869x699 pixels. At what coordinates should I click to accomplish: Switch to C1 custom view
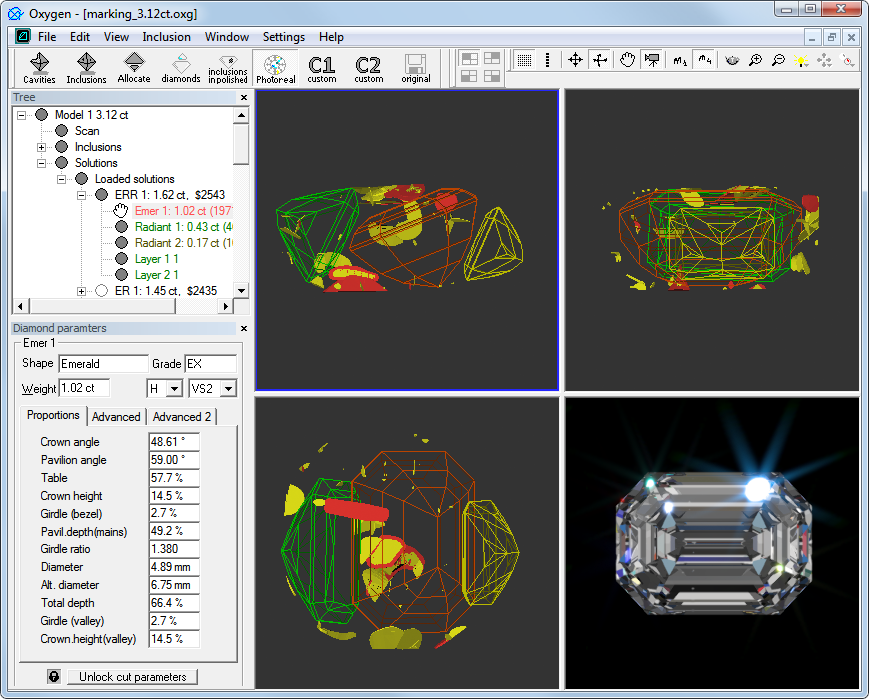click(x=322, y=67)
